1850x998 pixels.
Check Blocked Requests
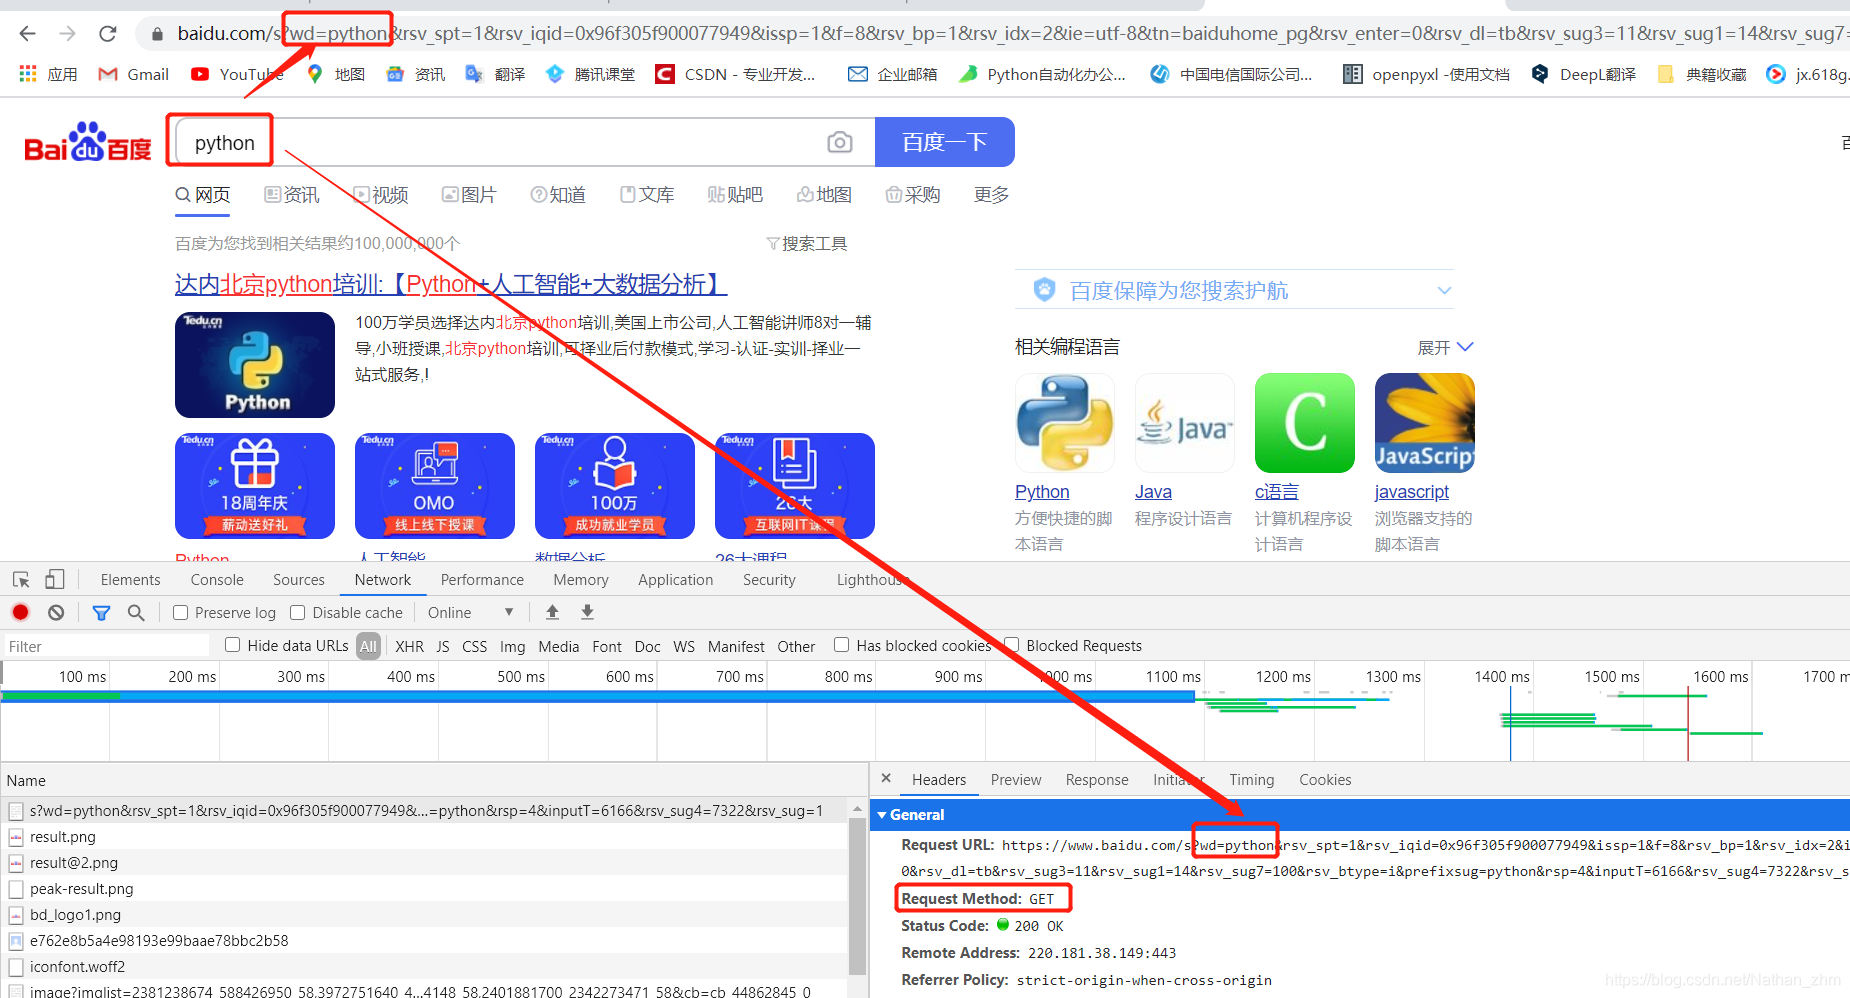pyautogui.click(x=1012, y=645)
